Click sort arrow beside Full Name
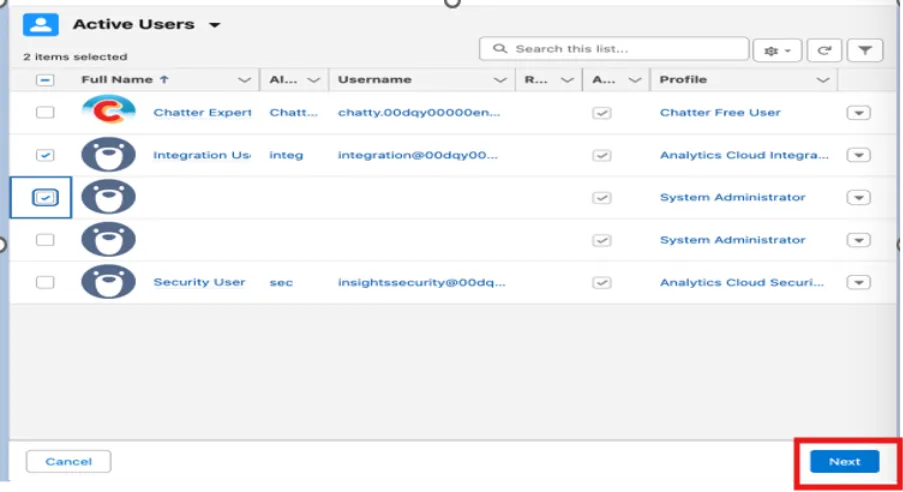Viewport: 903px width, 492px height. point(164,80)
